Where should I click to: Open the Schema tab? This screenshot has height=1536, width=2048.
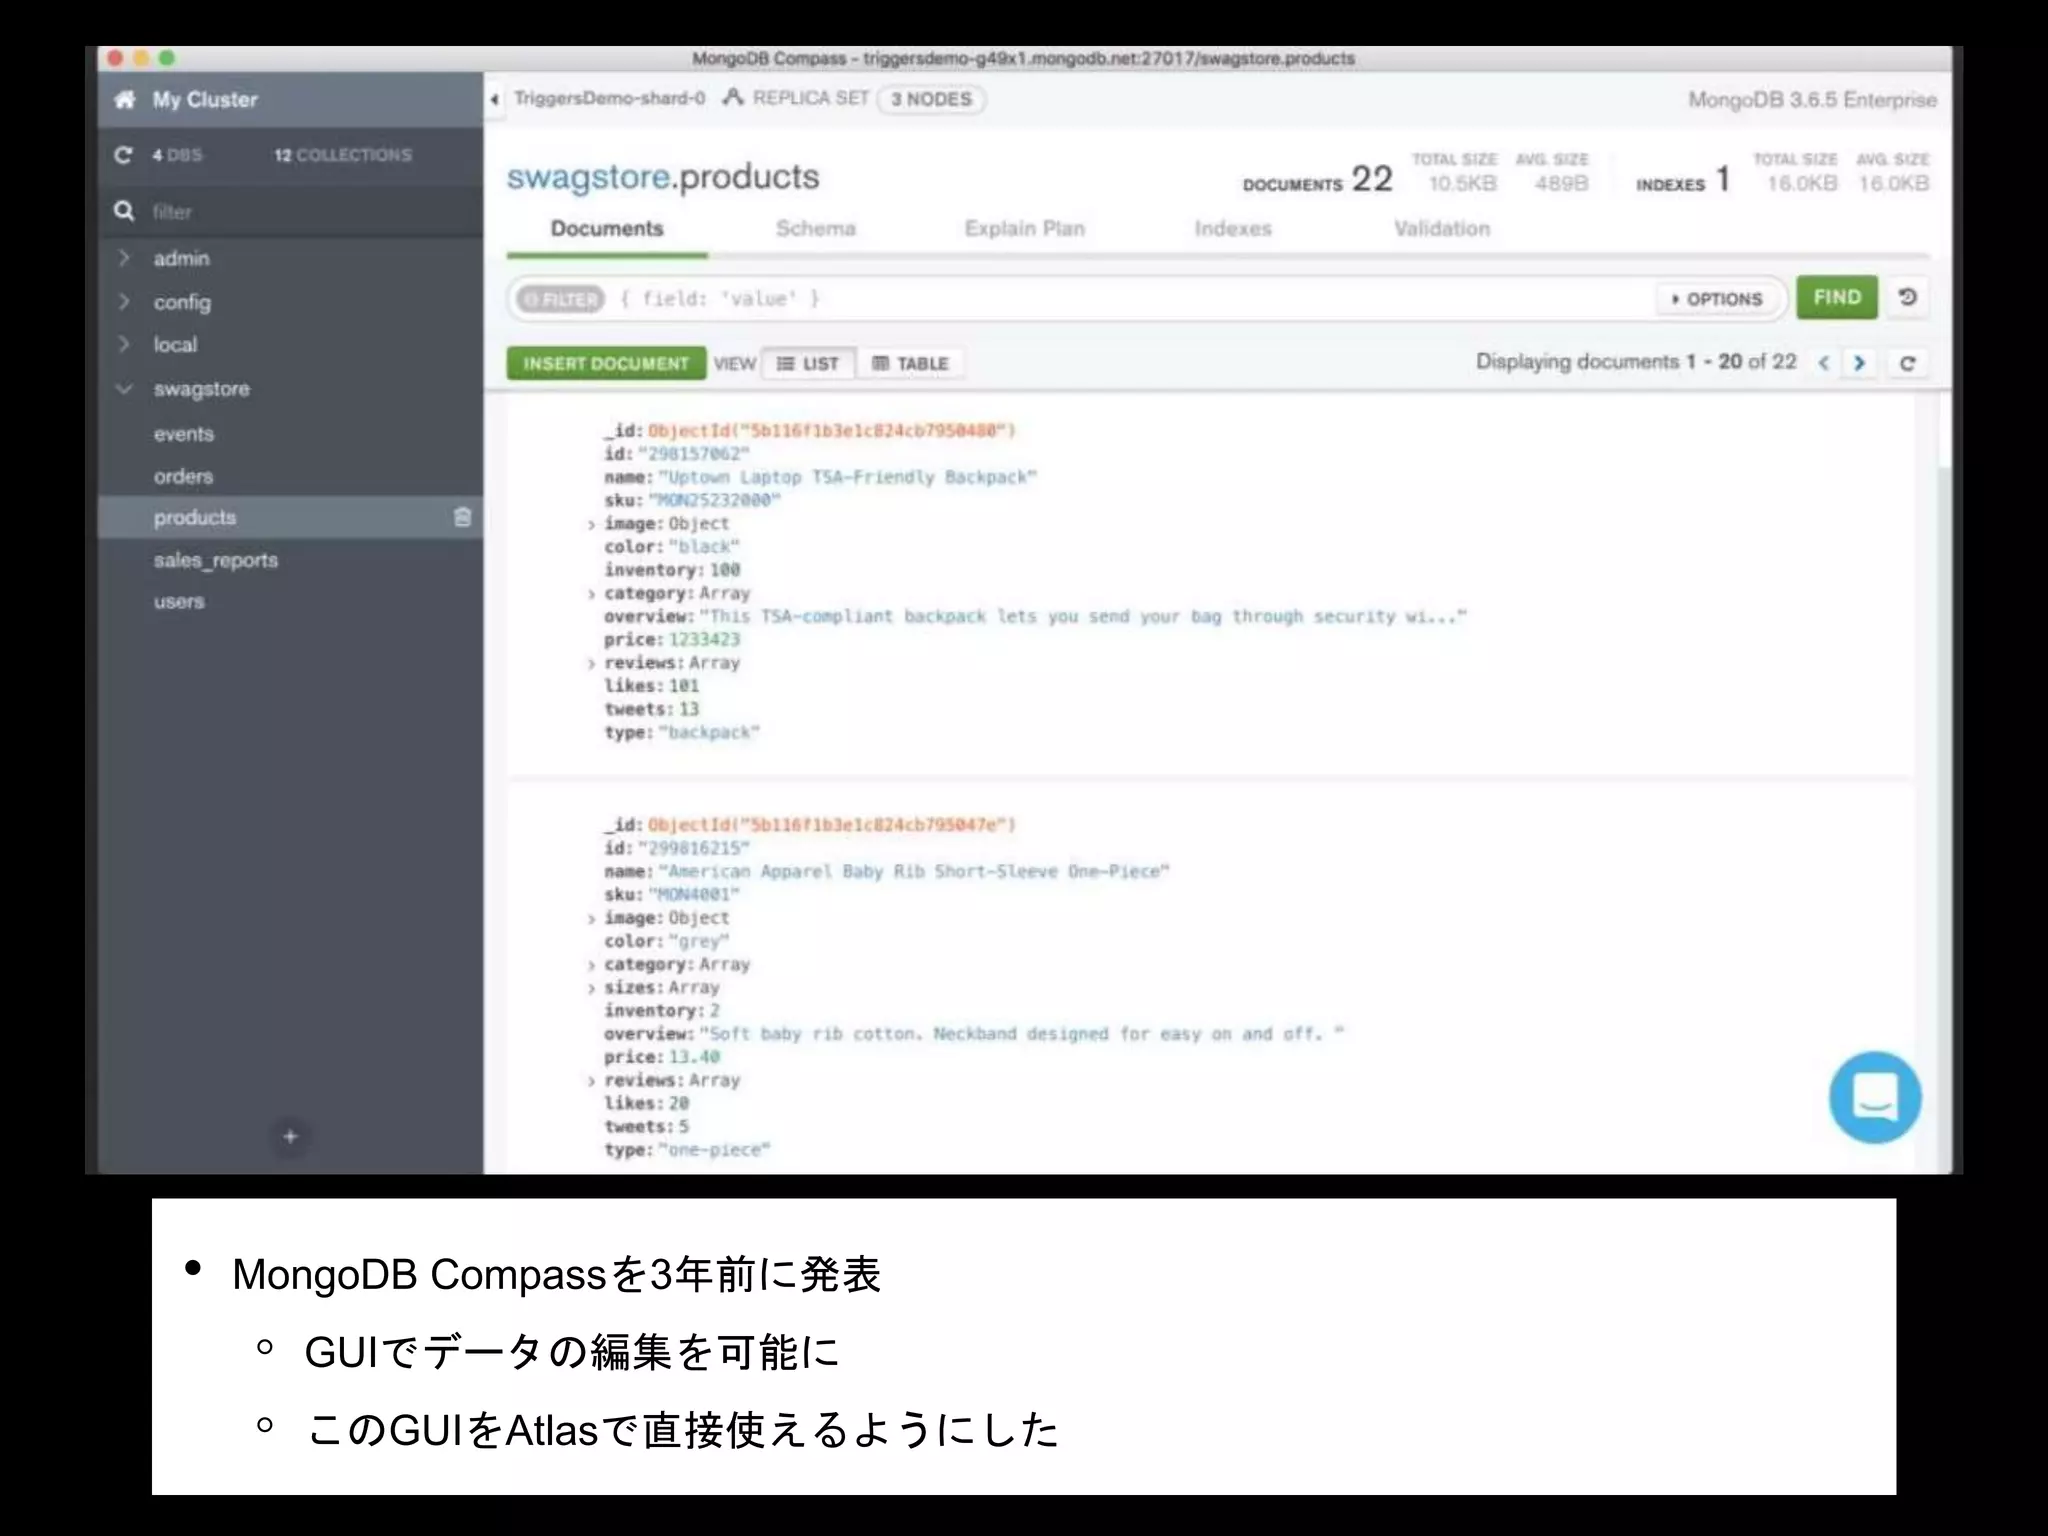[x=815, y=229]
